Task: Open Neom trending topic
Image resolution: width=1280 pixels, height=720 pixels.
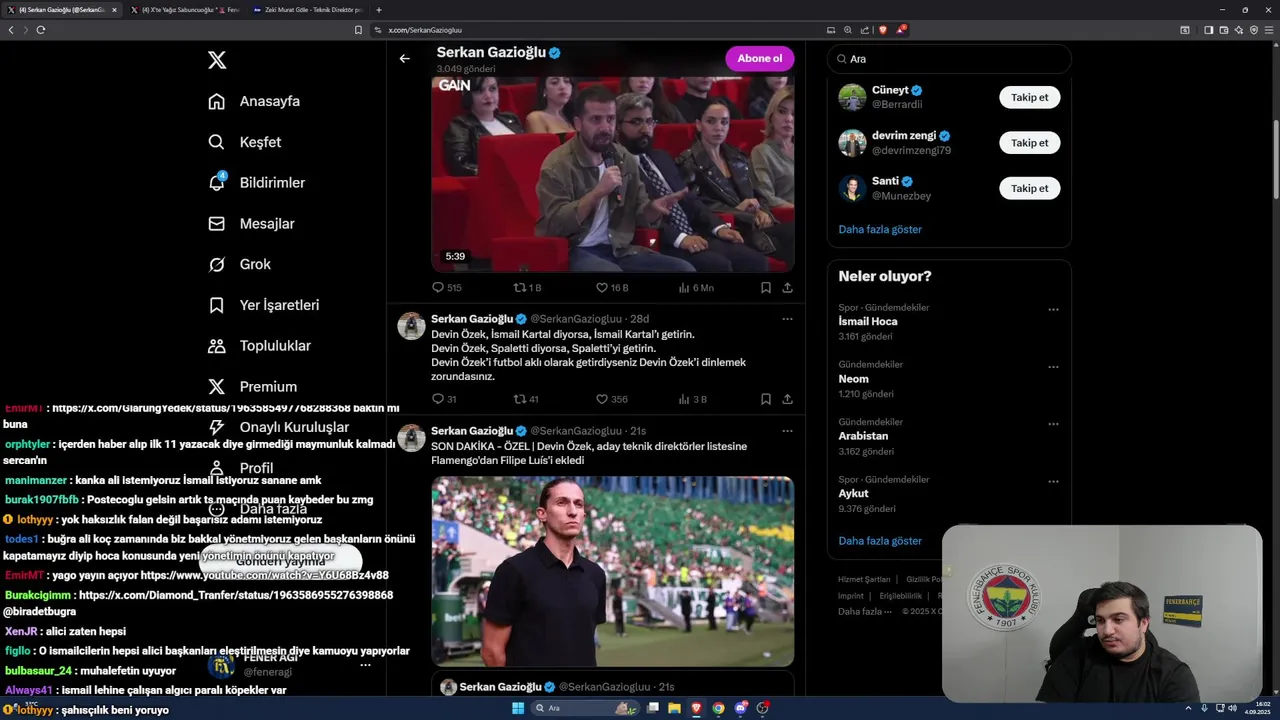Action: (x=853, y=379)
